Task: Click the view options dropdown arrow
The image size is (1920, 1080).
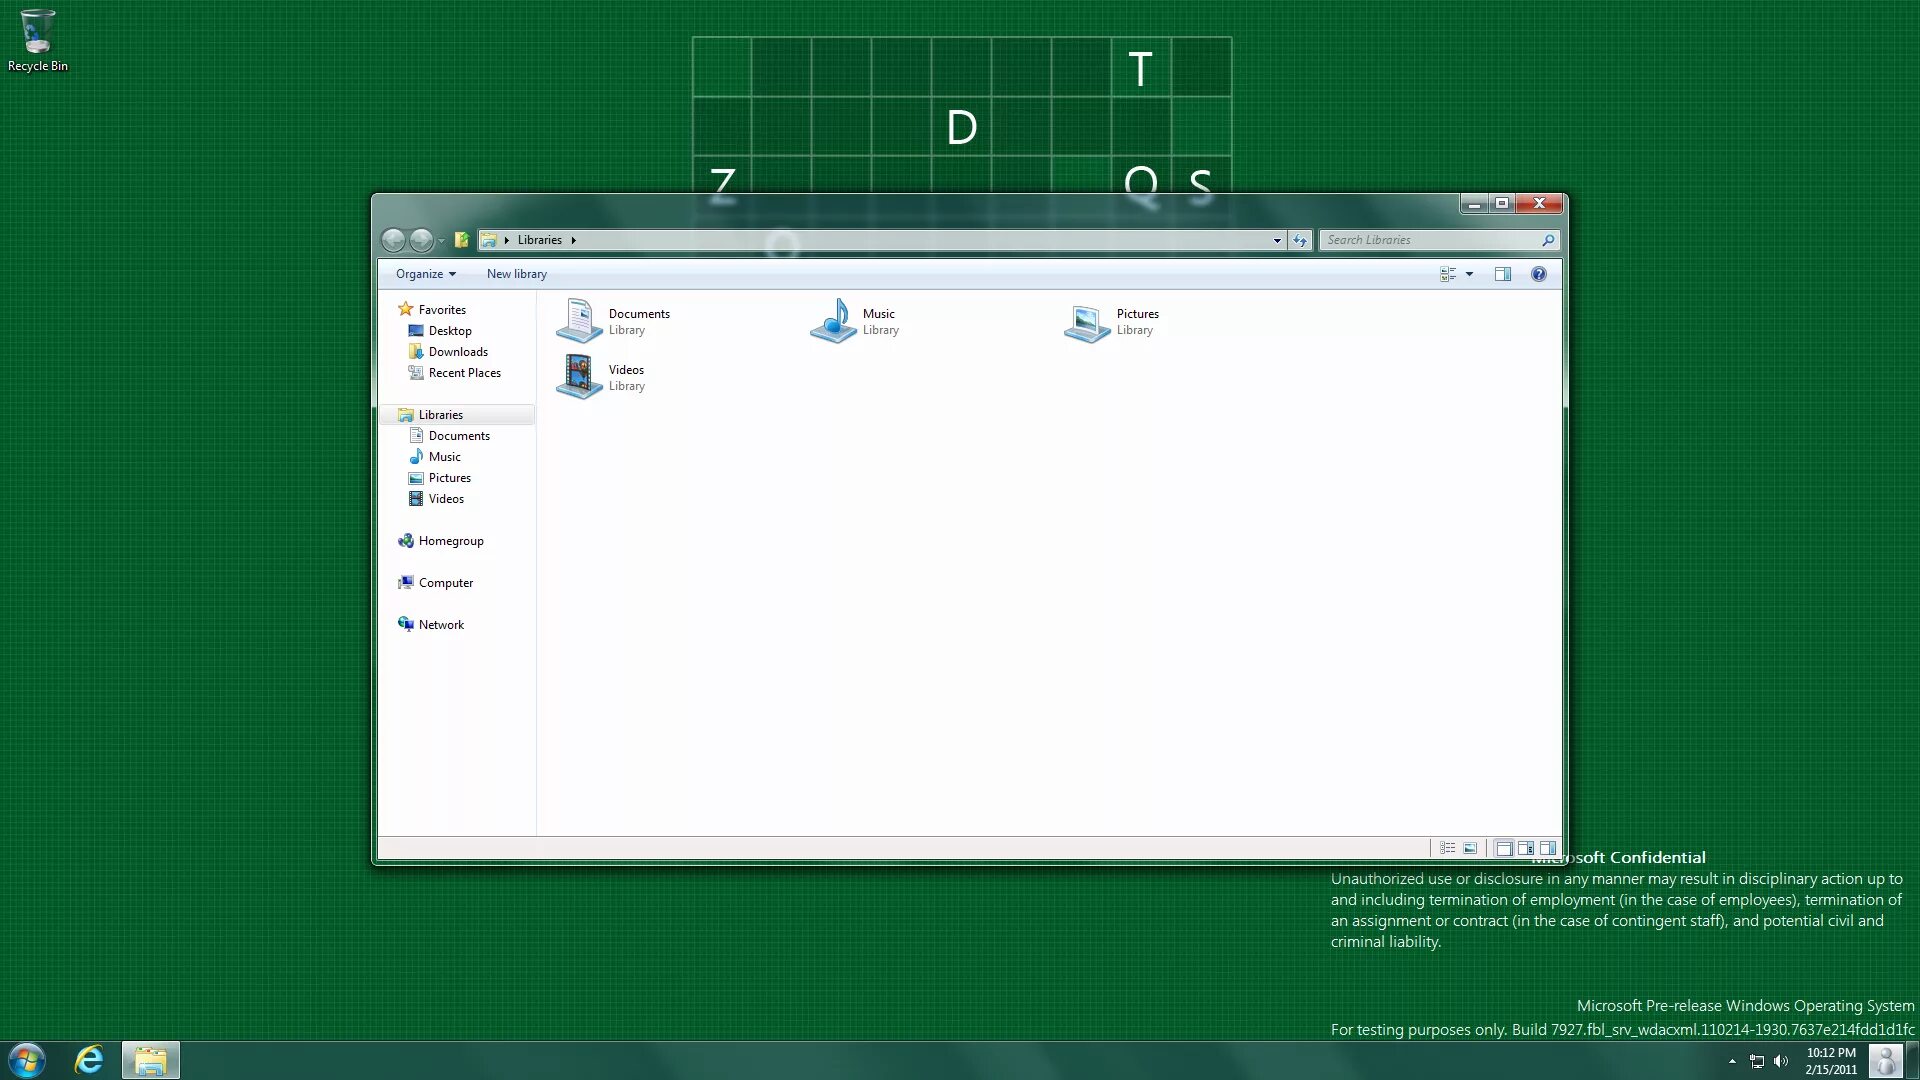Action: click(1469, 273)
